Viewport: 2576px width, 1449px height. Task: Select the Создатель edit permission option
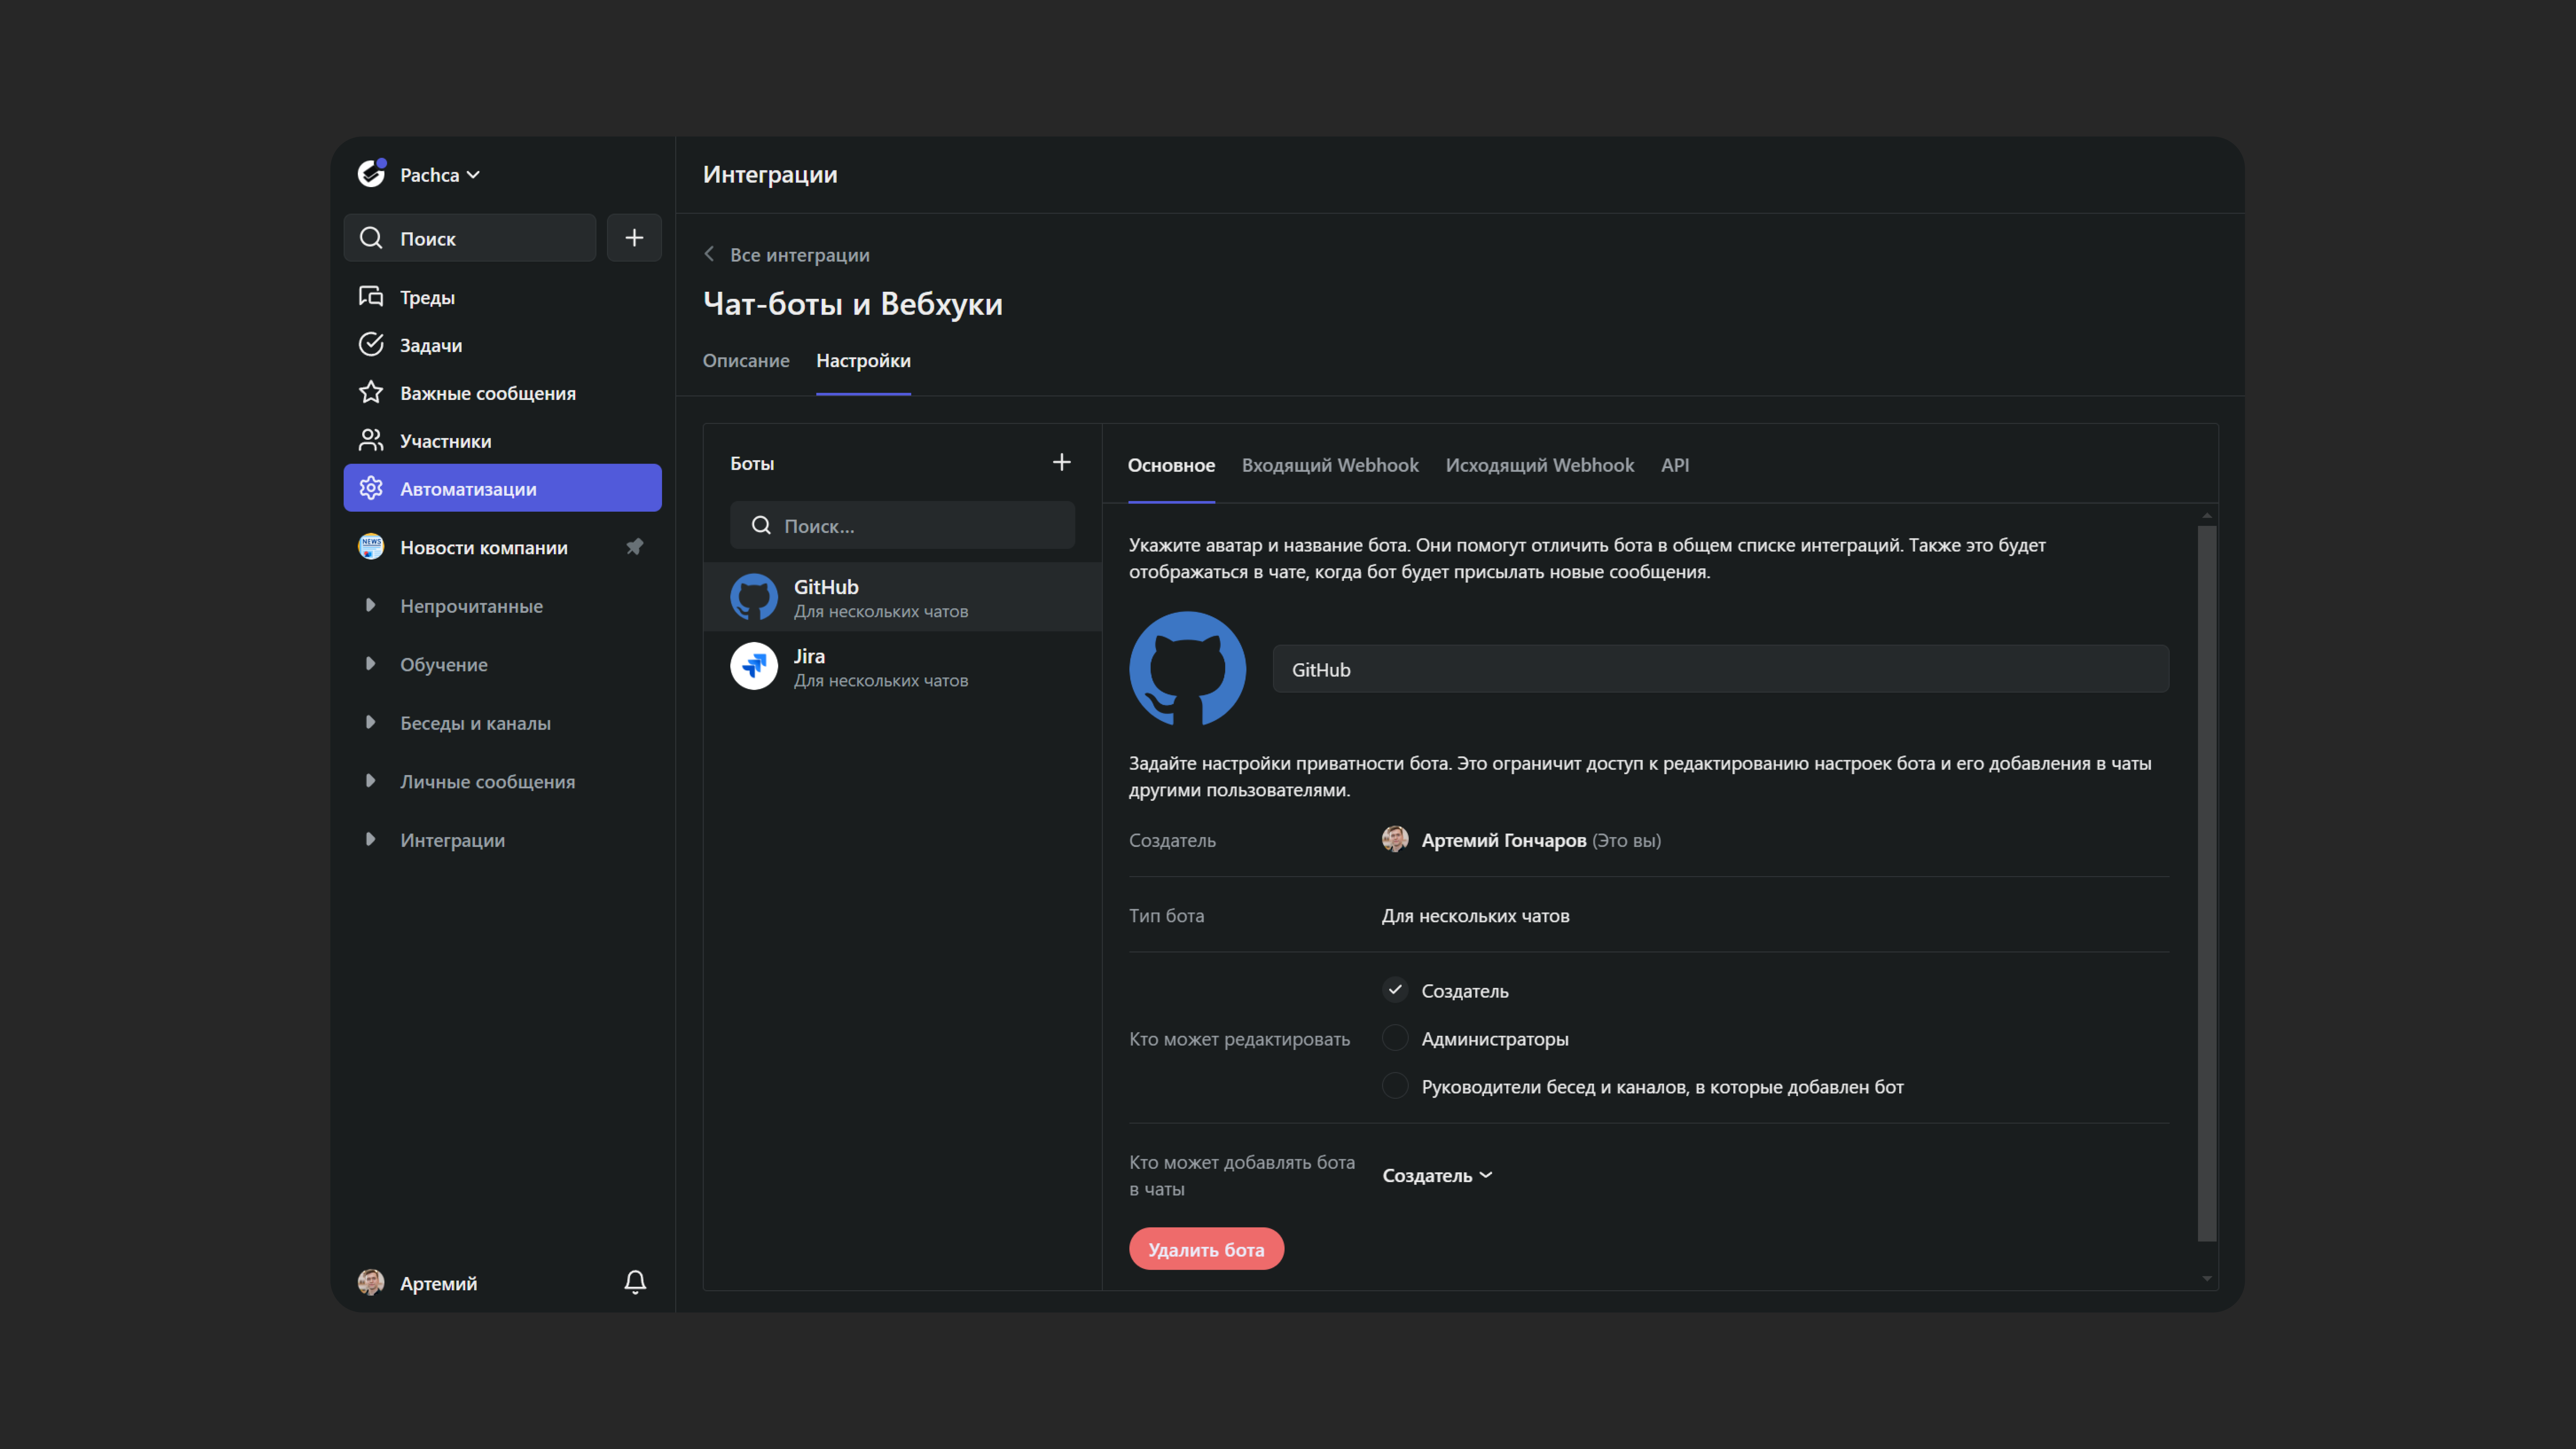point(1395,990)
